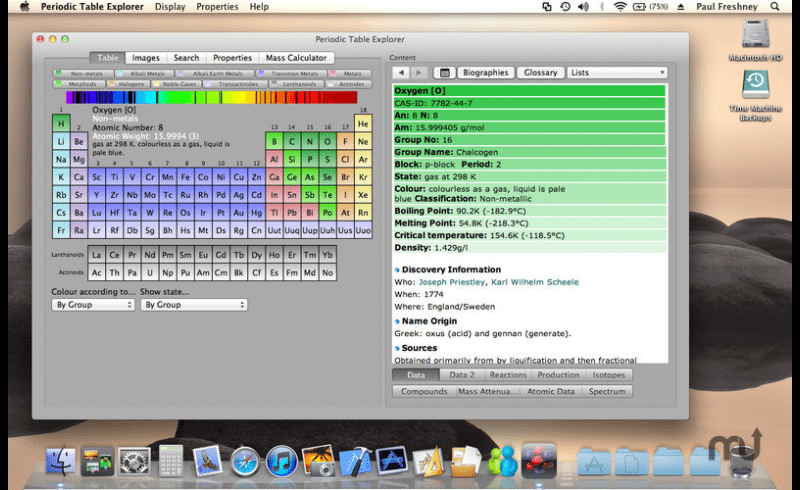Follow the Joseph Priestley link

tap(452, 282)
